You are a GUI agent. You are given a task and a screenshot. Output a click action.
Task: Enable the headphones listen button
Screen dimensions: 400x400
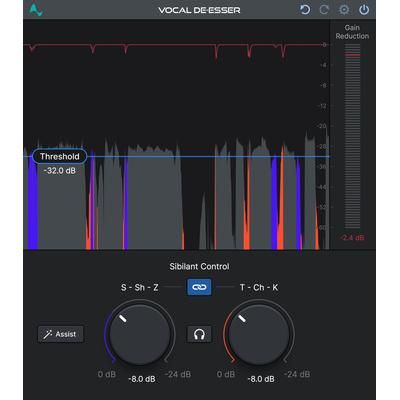click(199, 334)
